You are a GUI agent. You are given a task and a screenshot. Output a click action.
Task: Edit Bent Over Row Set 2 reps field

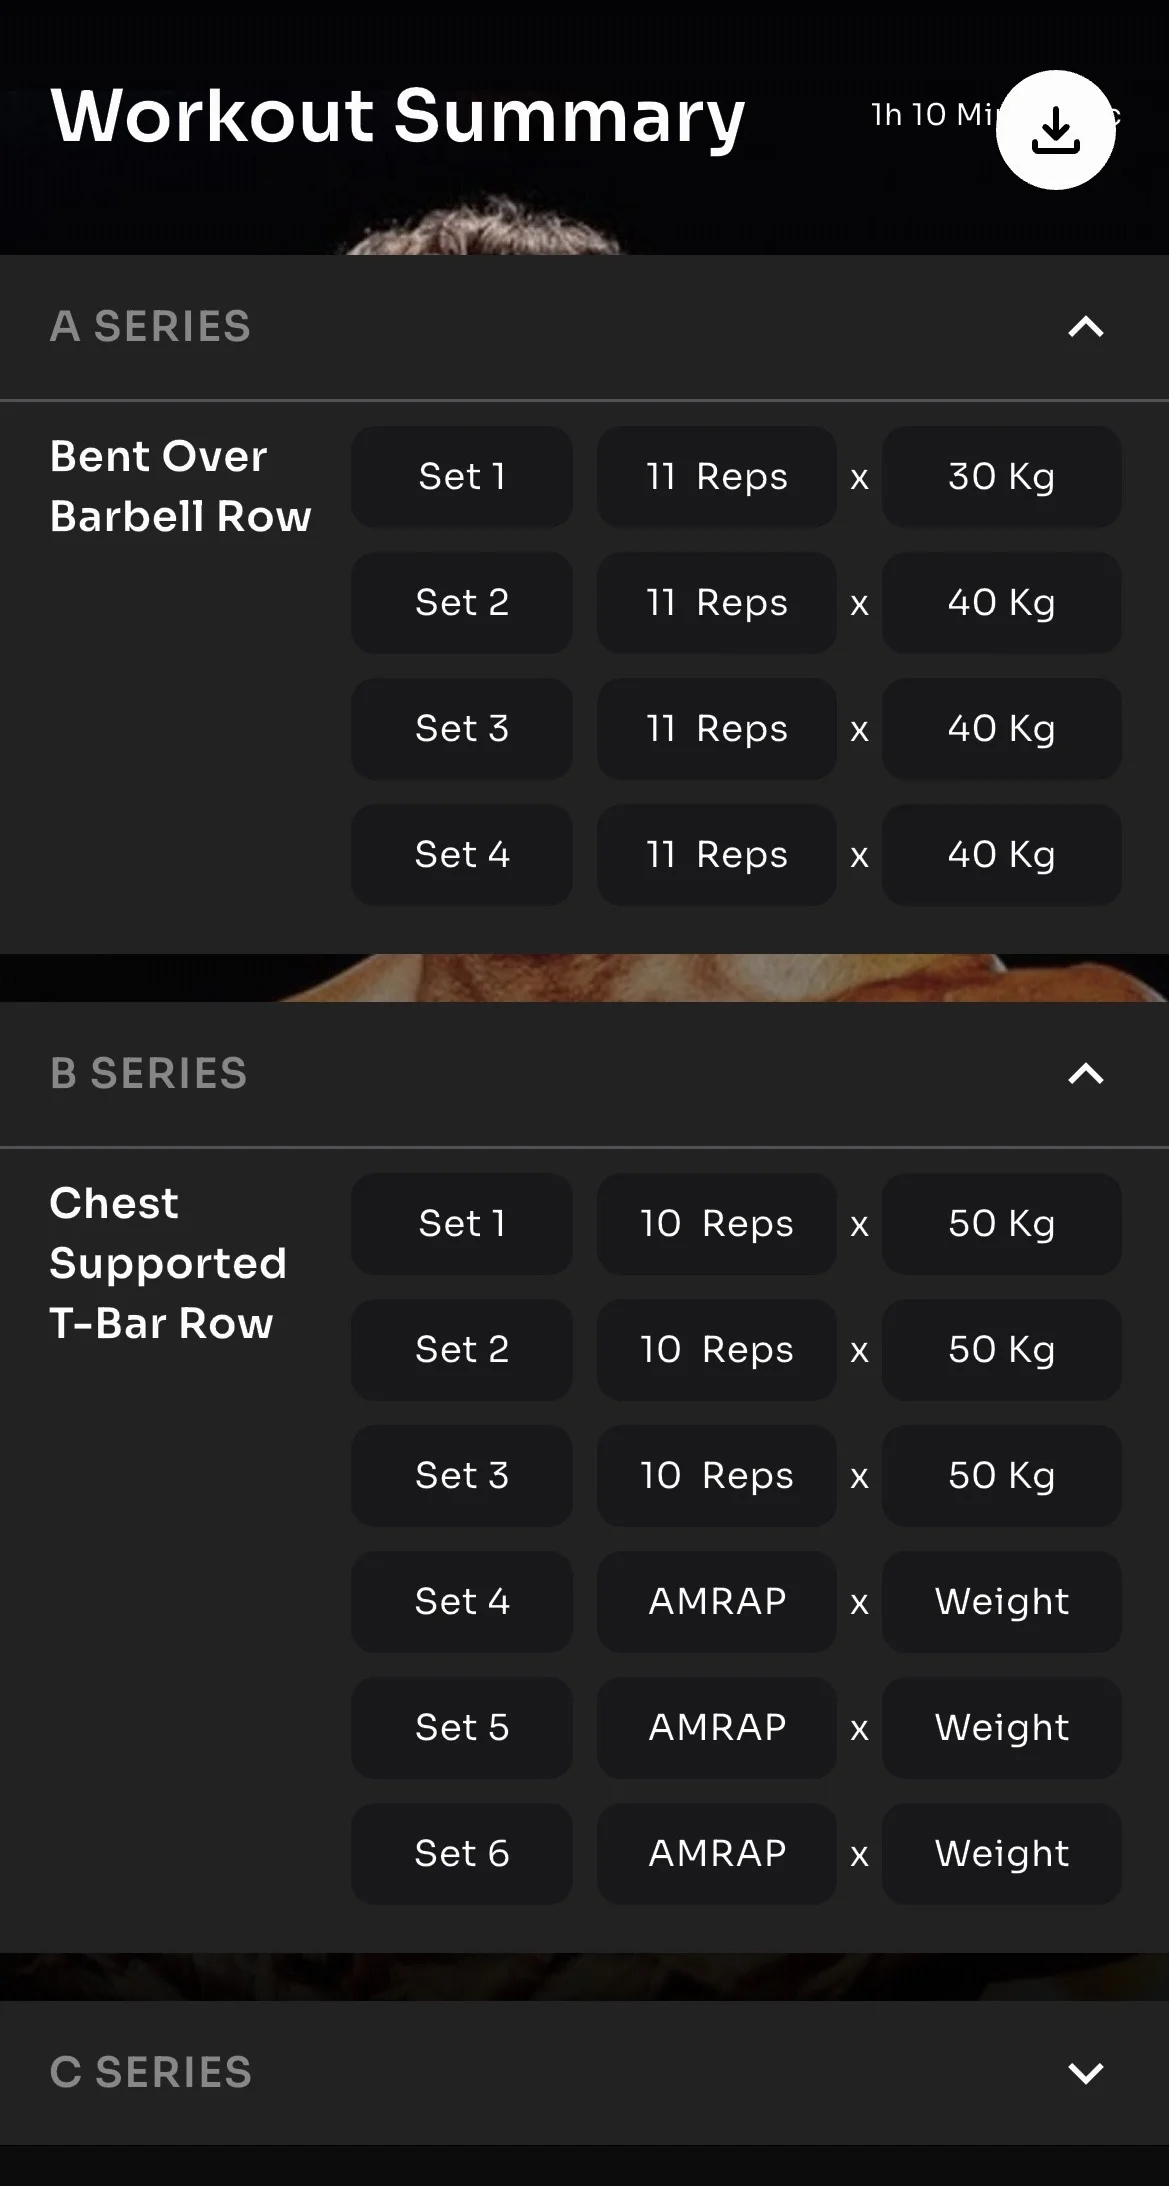pos(716,603)
